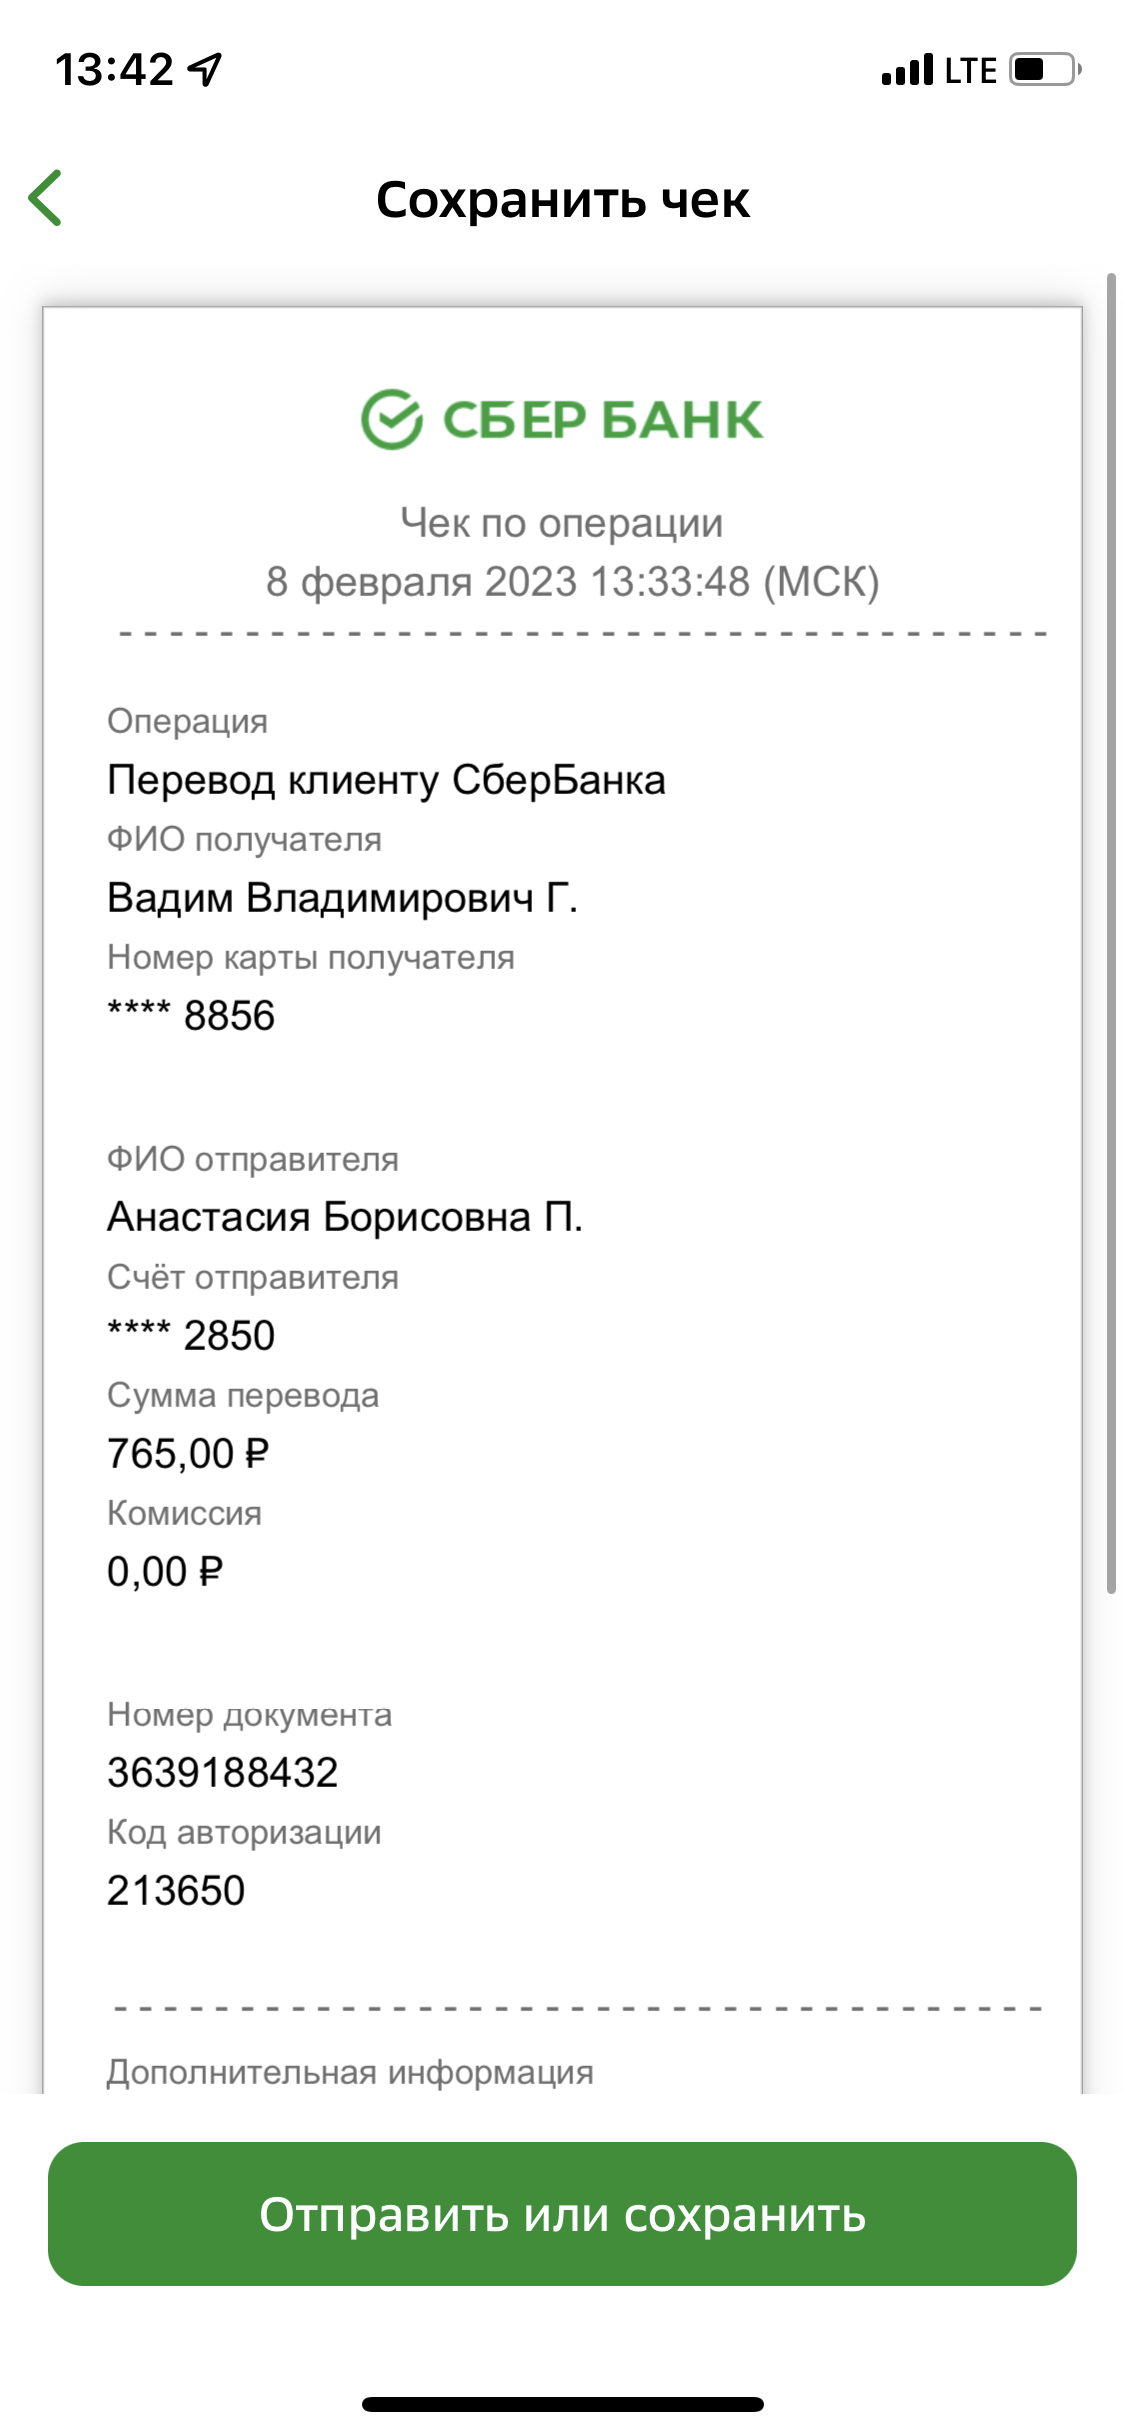
Task: Tap the home indicator bar
Action: [562, 2404]
